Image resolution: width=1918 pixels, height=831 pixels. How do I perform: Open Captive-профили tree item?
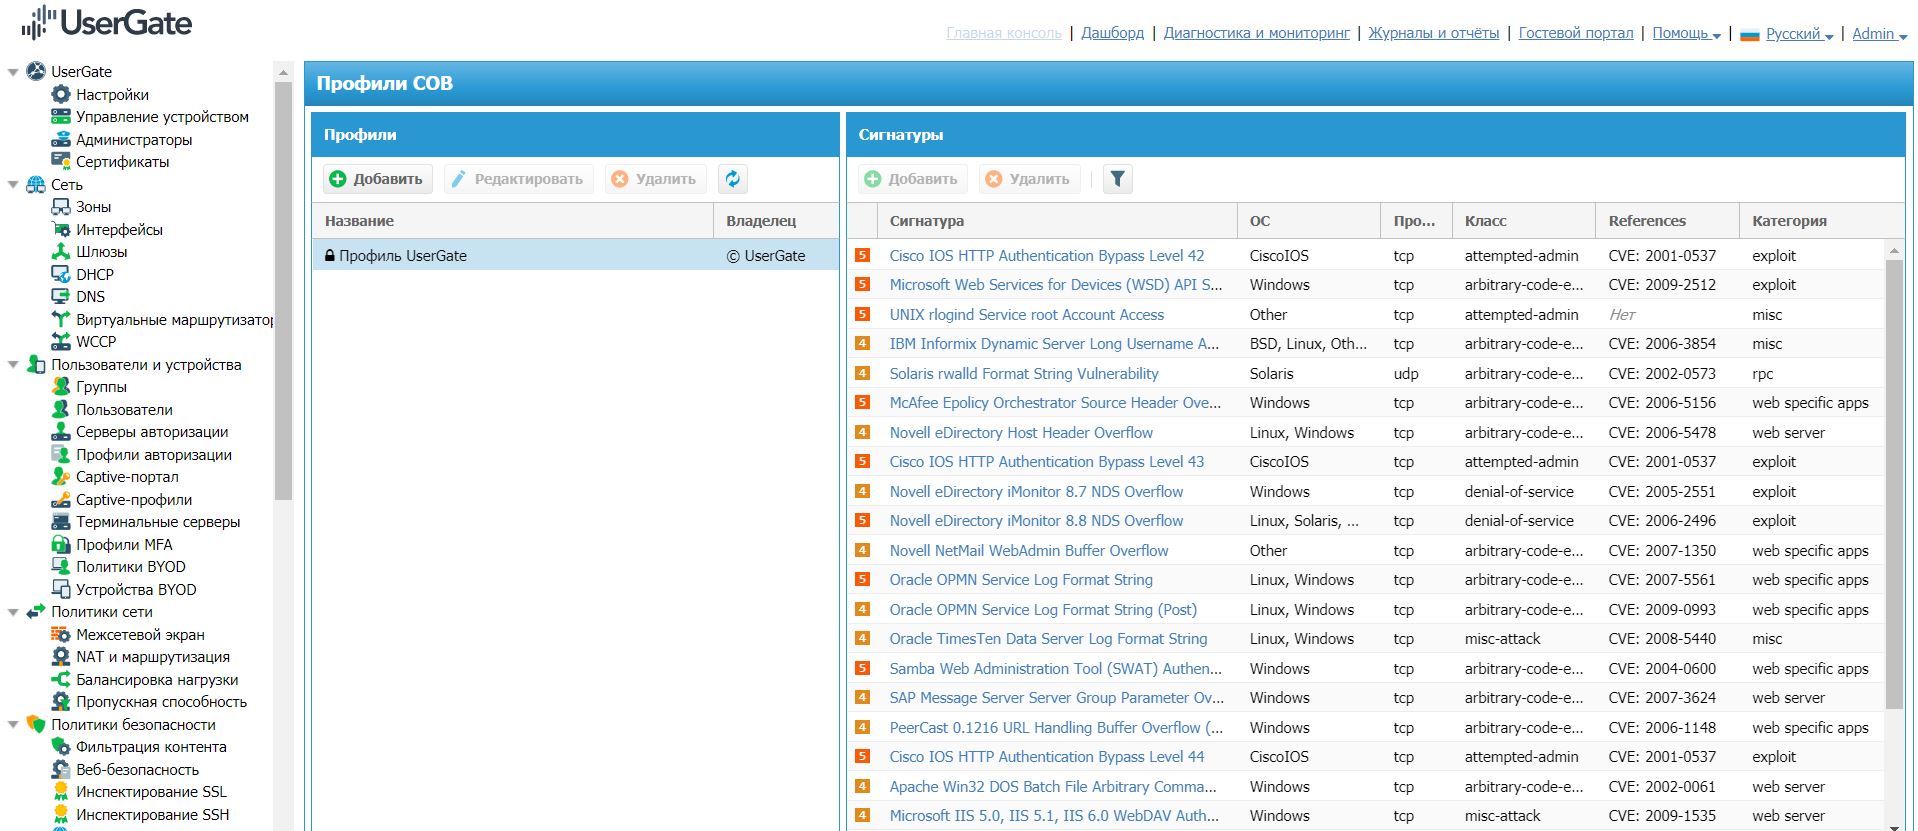pyautogui.click(x=134, y=500)
